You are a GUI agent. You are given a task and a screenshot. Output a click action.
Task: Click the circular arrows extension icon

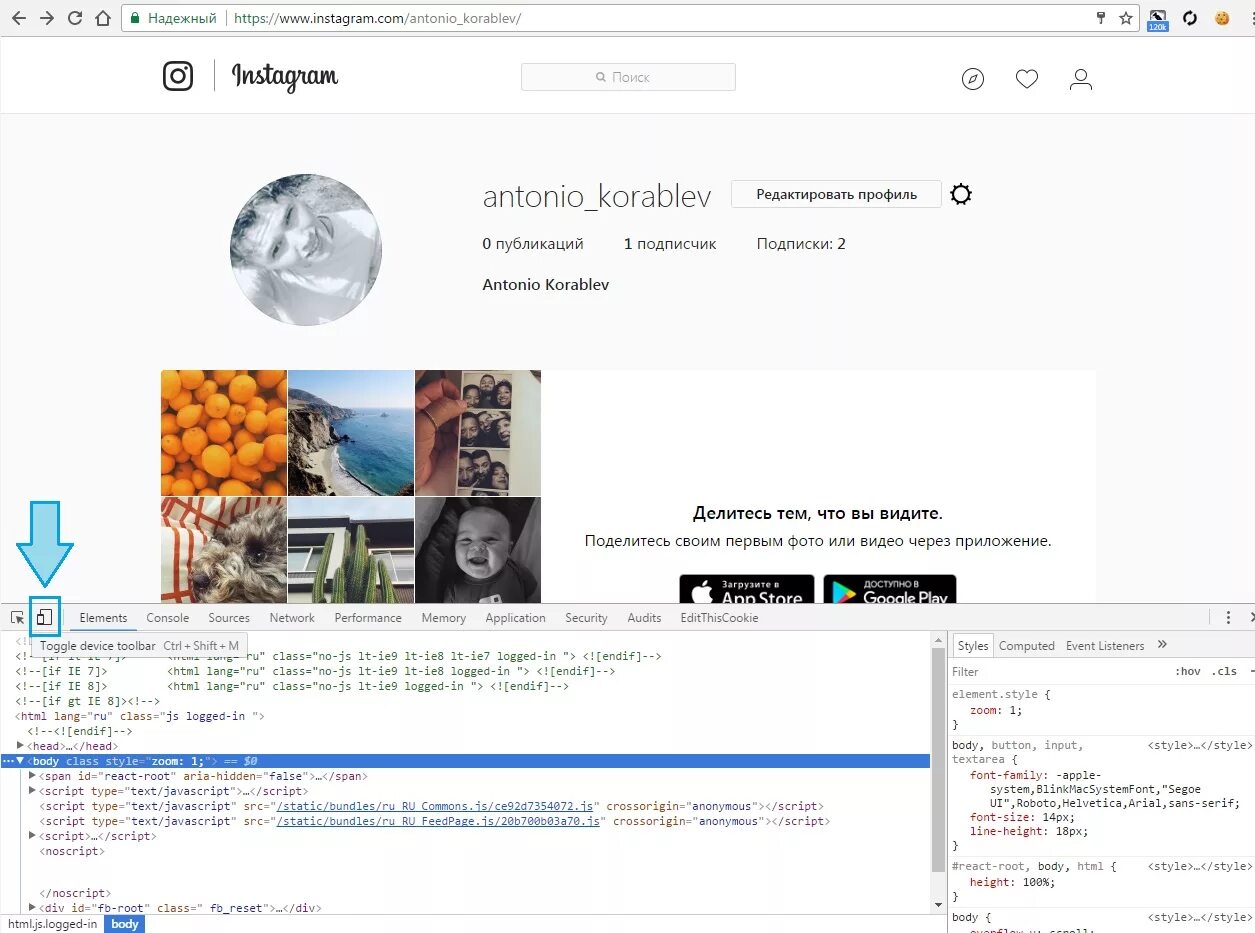tap(1190, 18)
